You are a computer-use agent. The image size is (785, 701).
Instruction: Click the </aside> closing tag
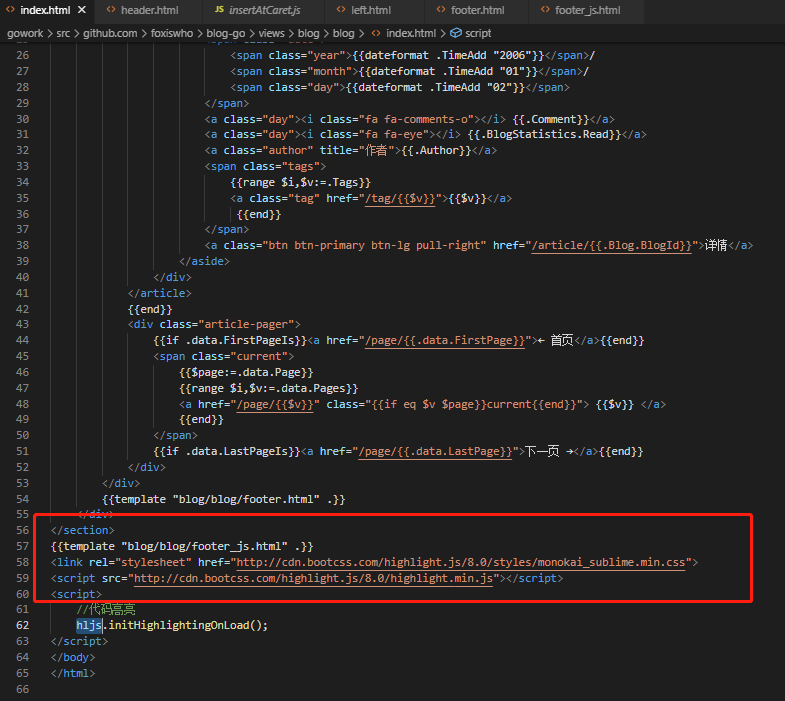tap(204, 261)
